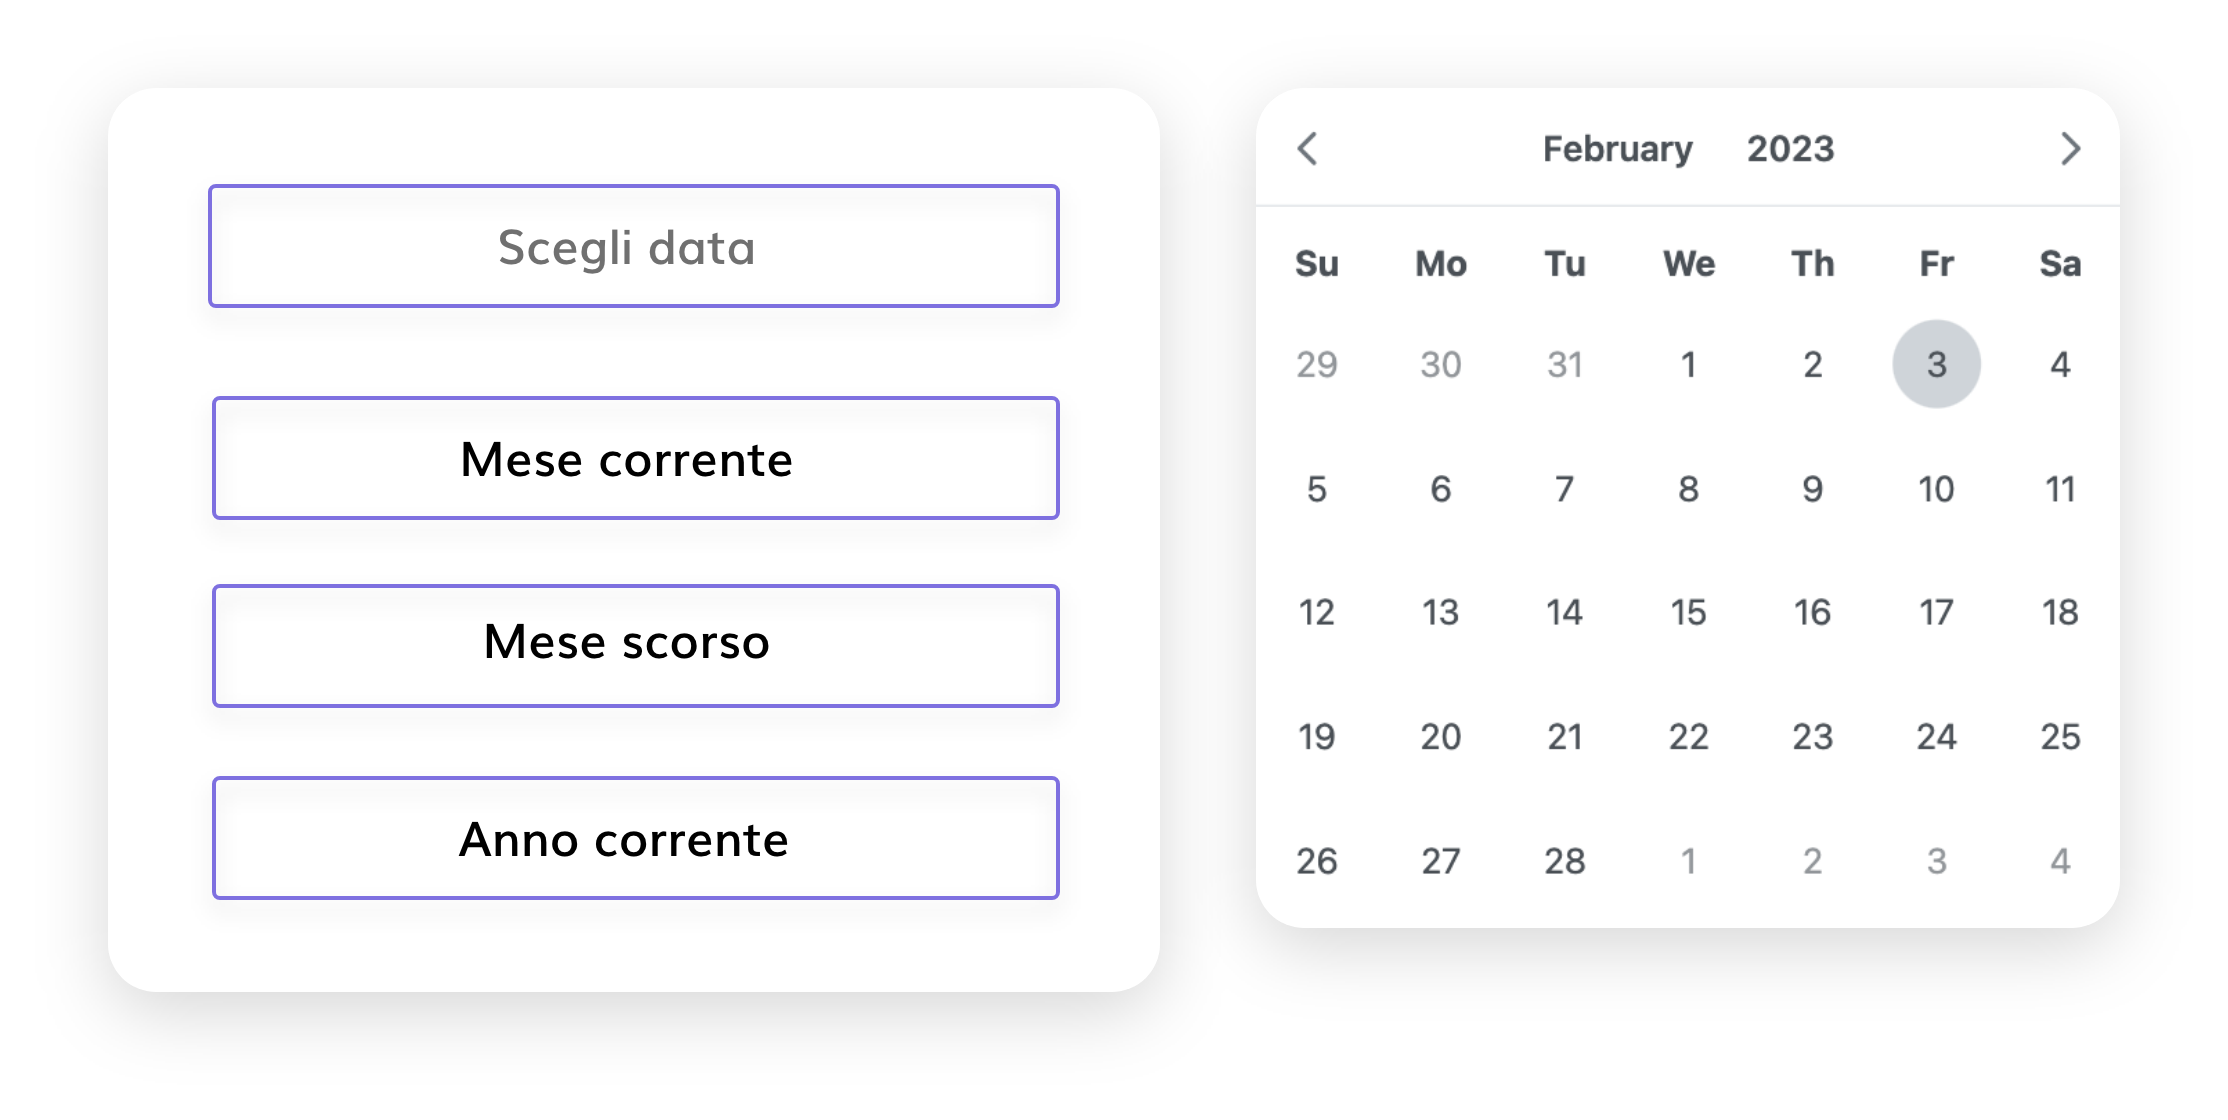Open the February month selector
Image resolution: width=2228 pixels, height=1120 pixels.
(x=1617, y=149)
